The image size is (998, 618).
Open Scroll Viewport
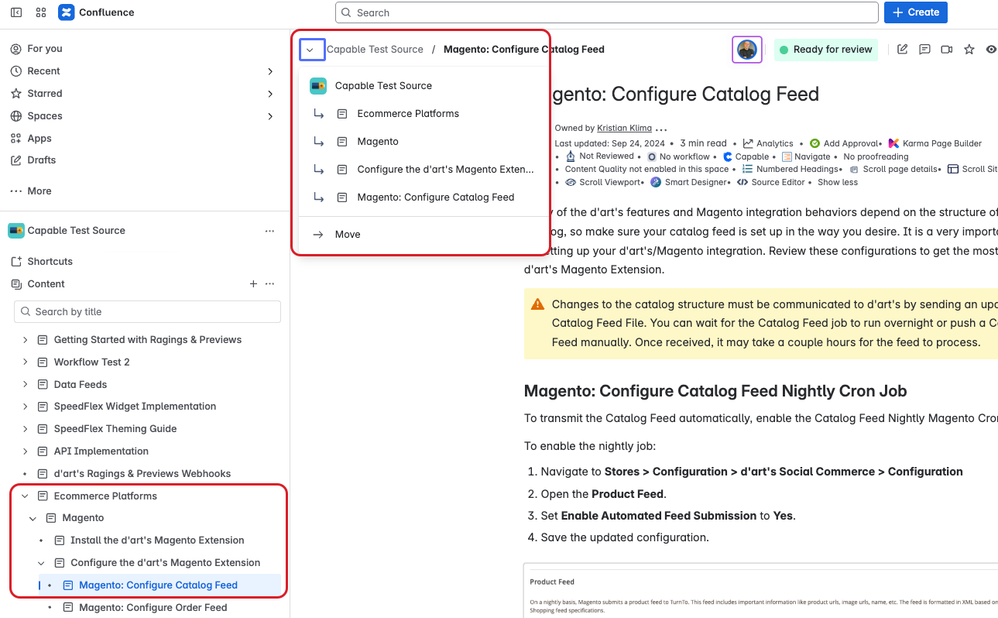[x=603, y=182]
